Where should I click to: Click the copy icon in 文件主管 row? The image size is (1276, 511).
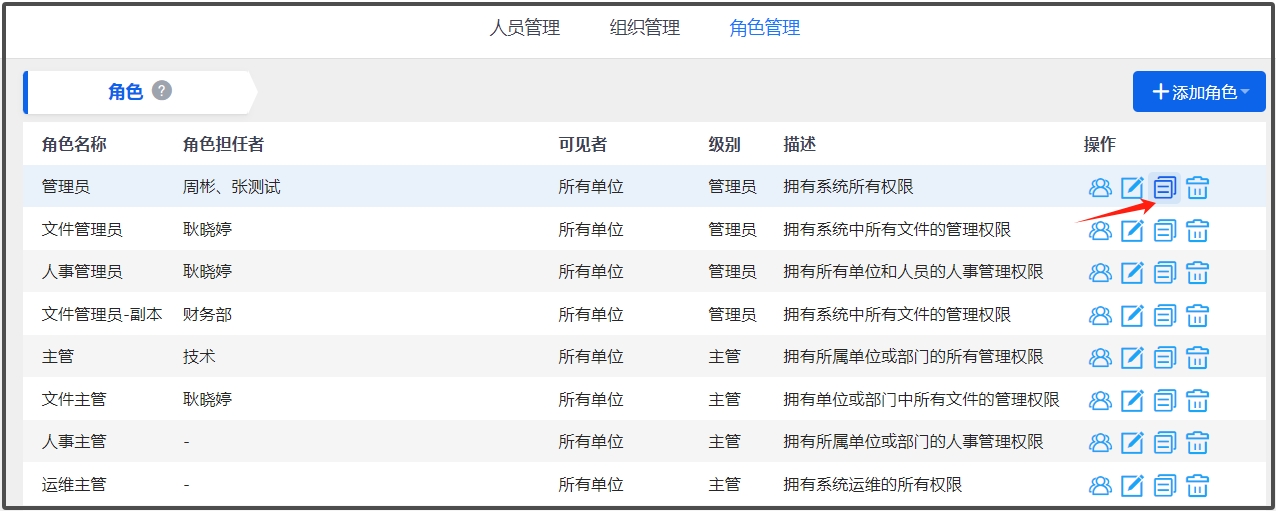[1165, 400]
